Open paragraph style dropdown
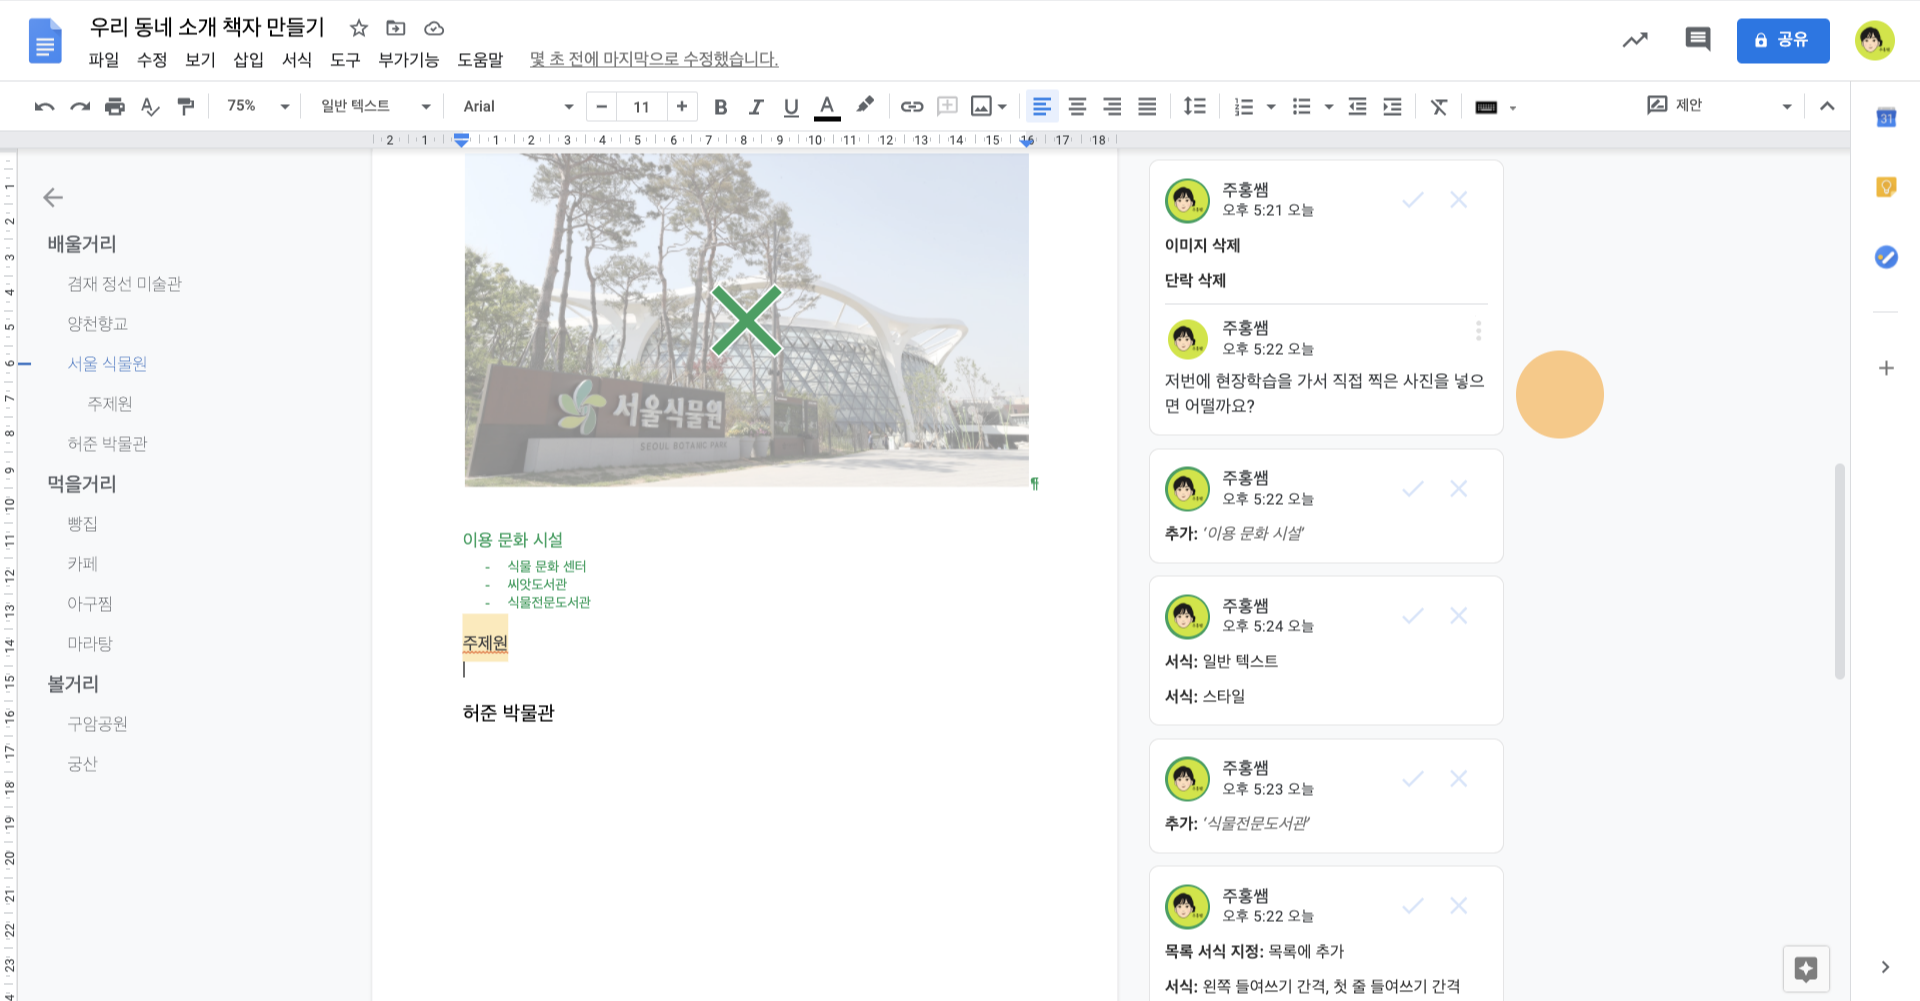1920x1001 pixels. coord(375,106)
